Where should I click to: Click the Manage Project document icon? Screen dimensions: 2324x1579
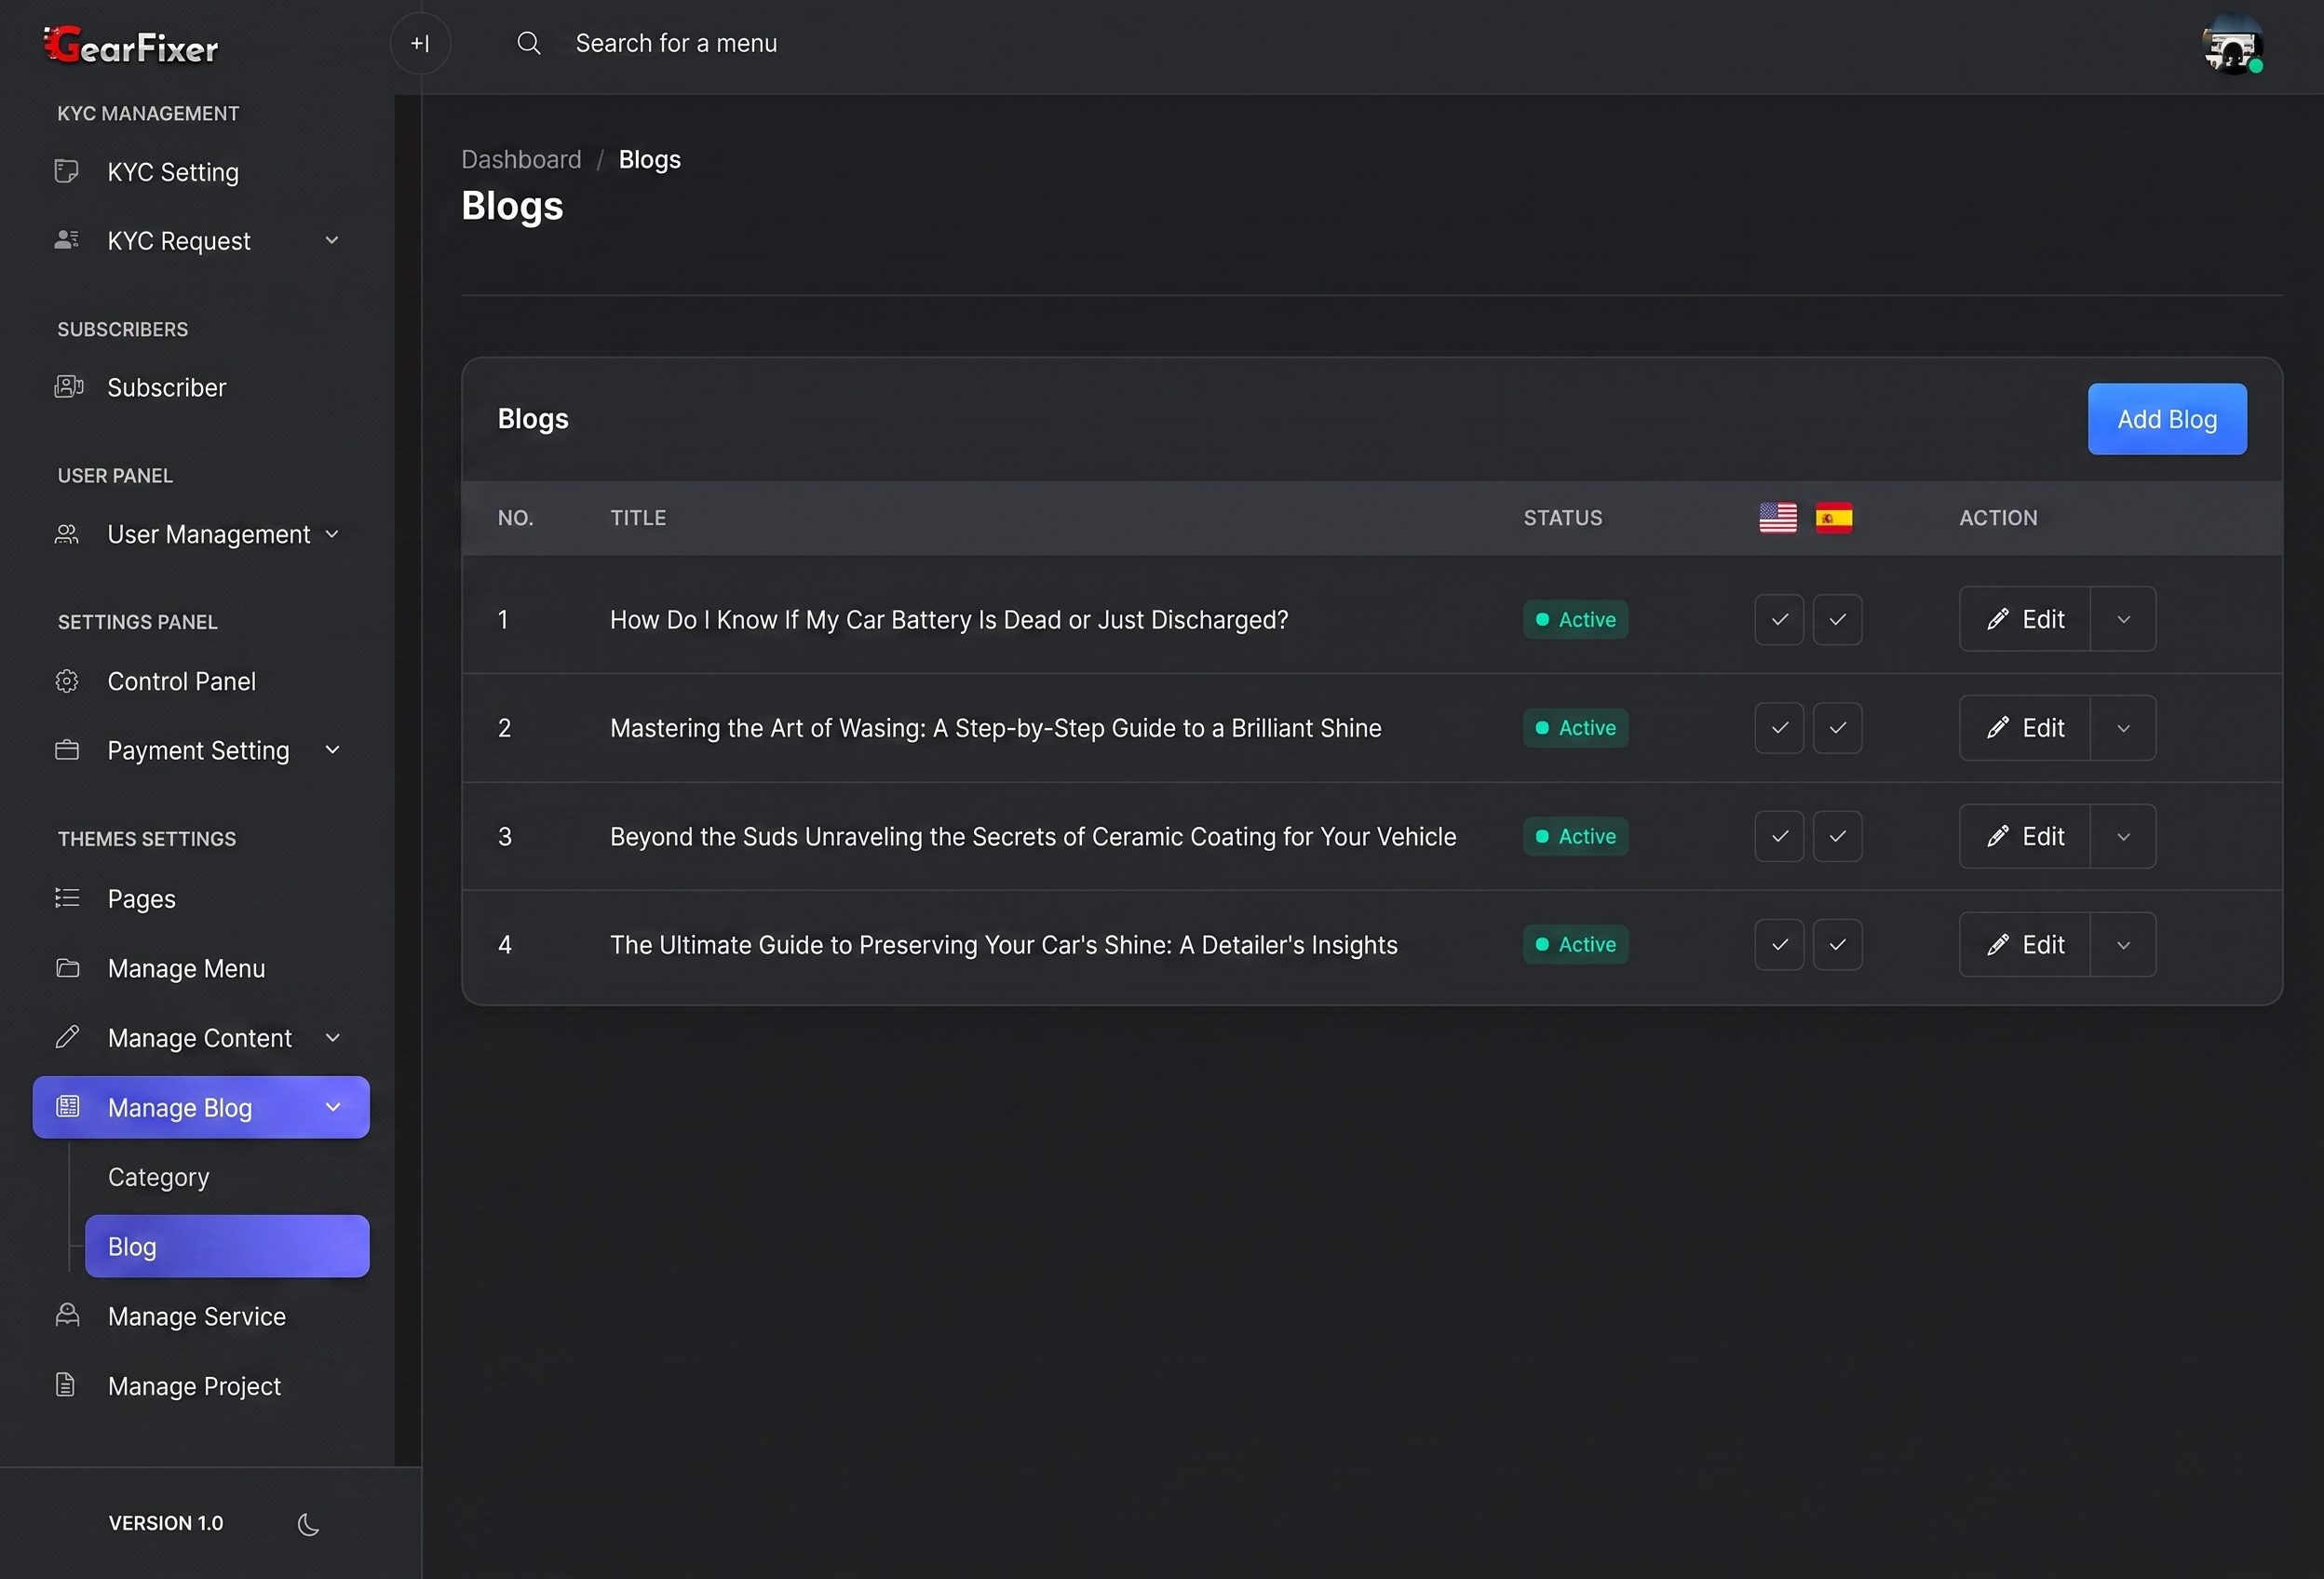[x=66, y=1385]
